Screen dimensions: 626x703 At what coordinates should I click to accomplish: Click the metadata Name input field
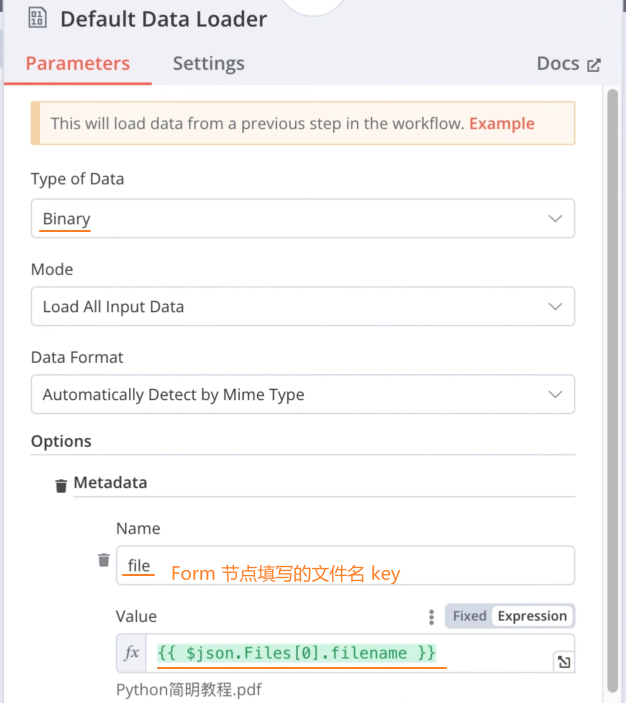tap(345, 566)
